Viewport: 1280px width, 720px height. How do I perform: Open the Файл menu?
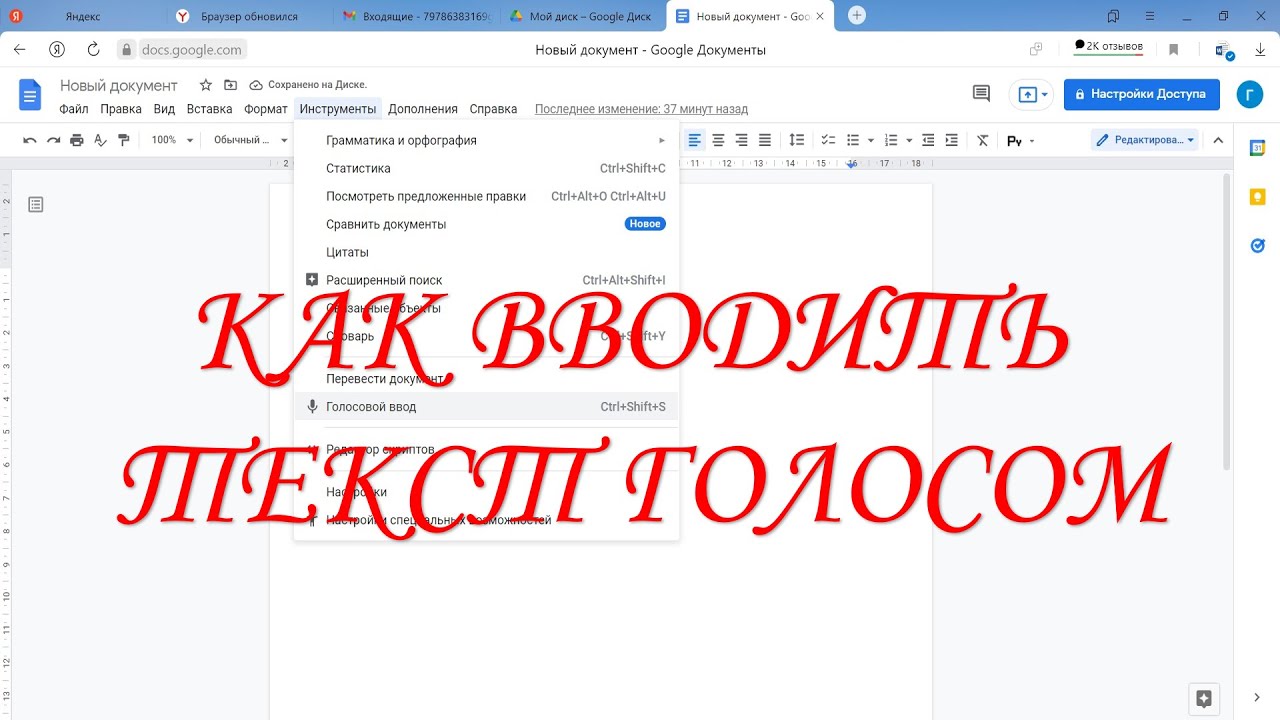(74, 109)
